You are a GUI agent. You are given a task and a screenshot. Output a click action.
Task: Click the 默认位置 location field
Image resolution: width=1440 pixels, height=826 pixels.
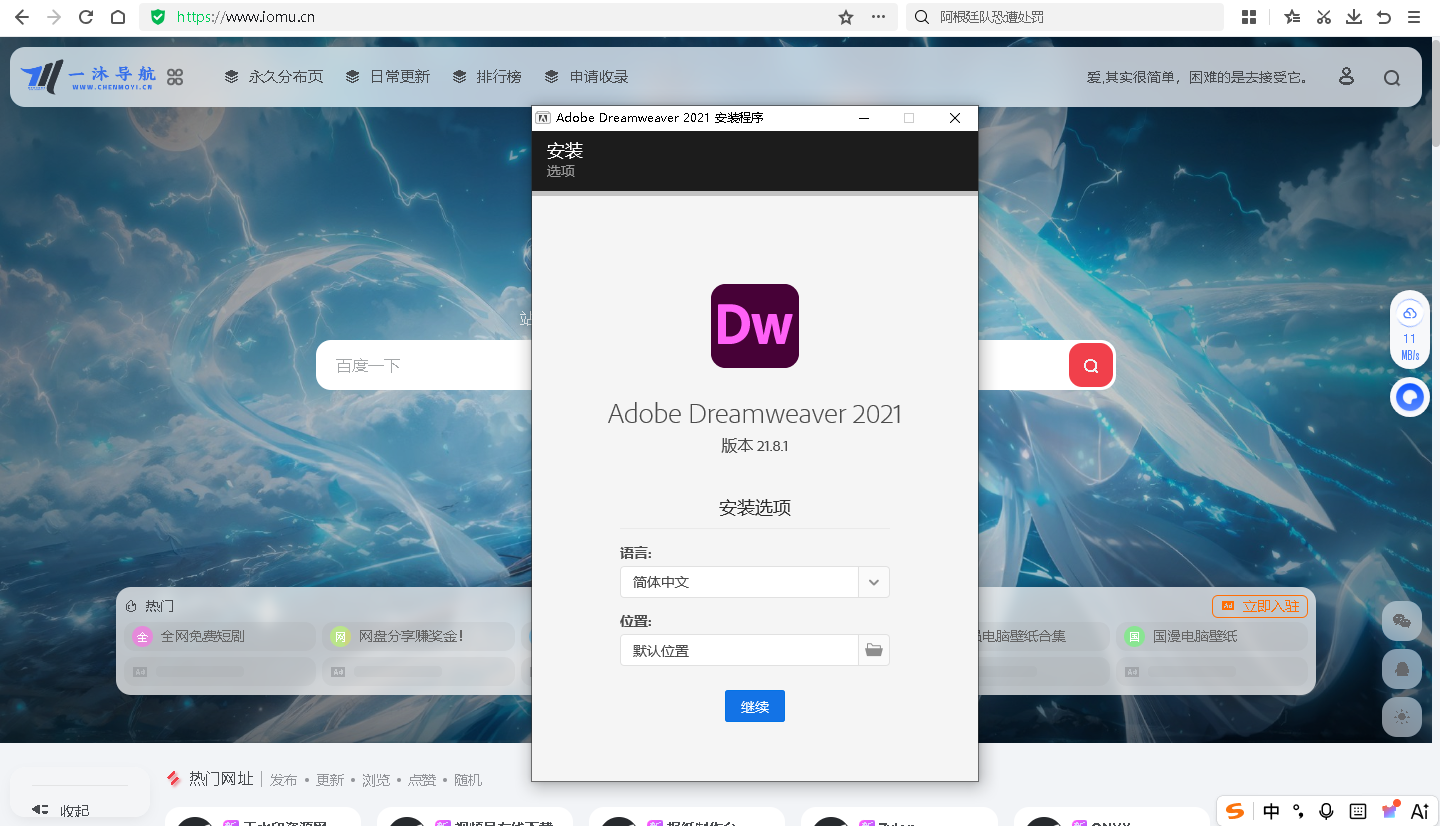(x=739, y=650)
